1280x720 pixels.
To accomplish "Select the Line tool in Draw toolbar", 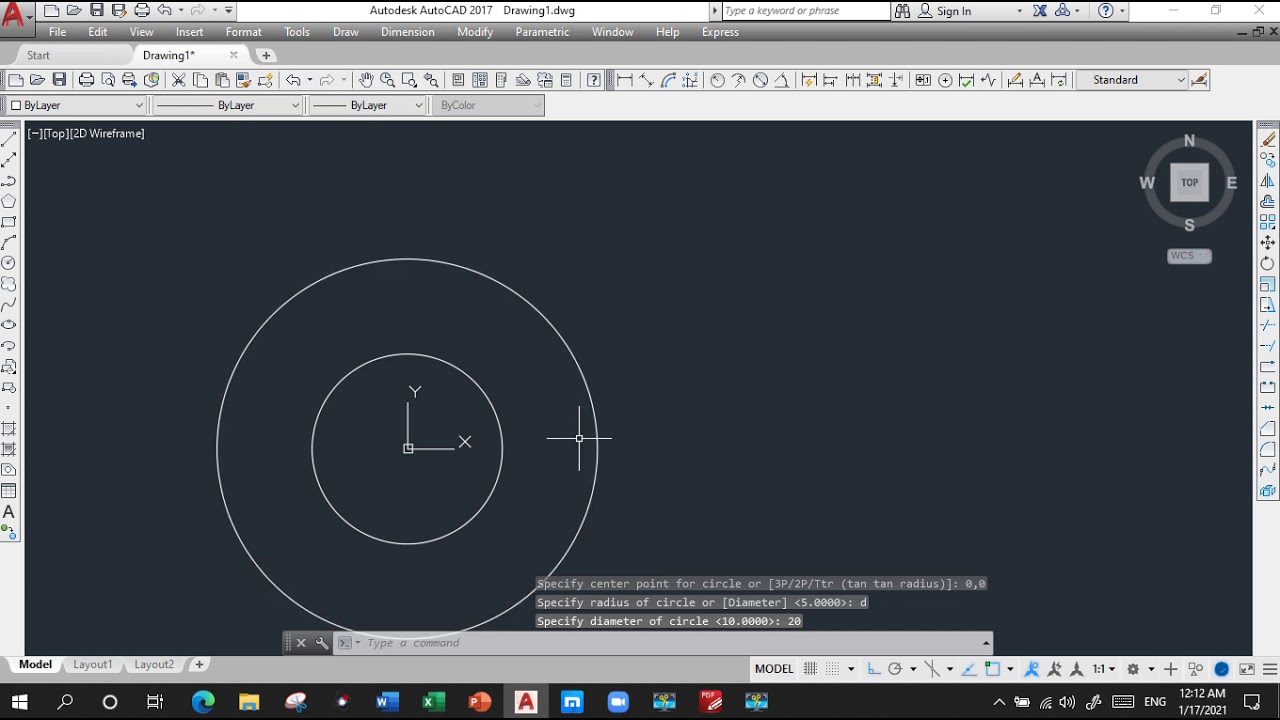I will [x=9, y=139].
